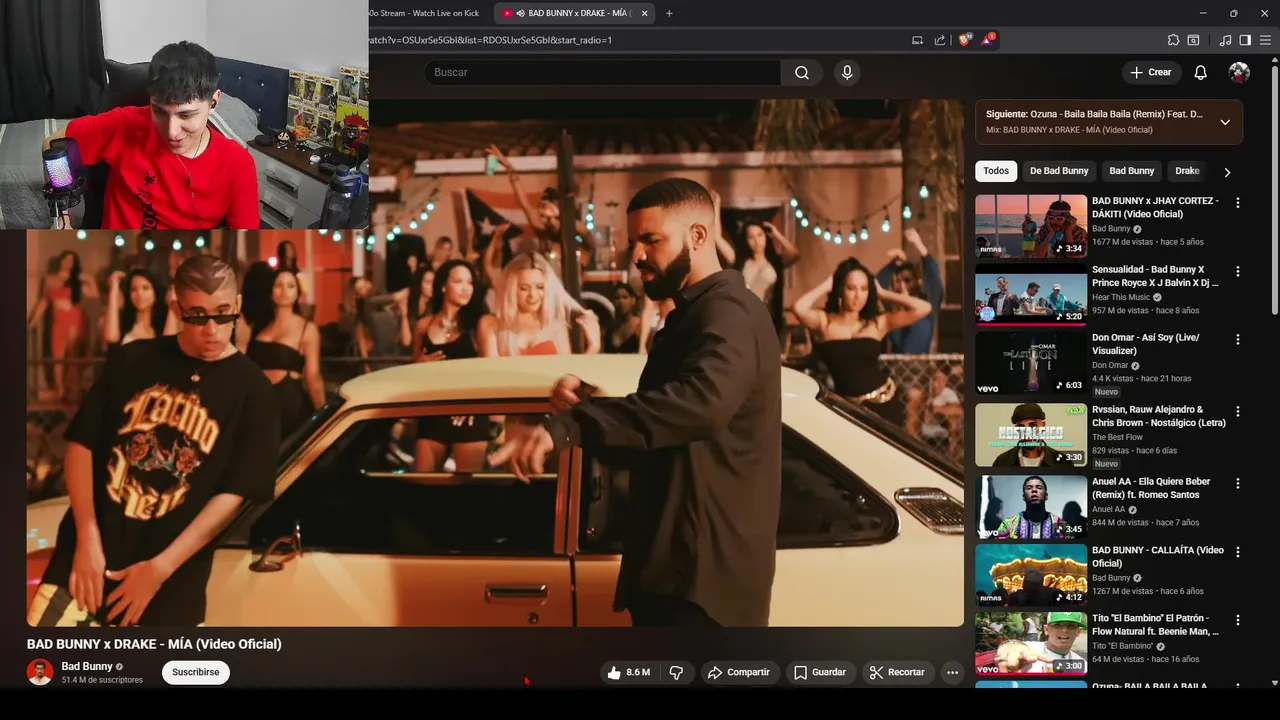Select the De Bad Bunny filter chip

pos(1059,171)
